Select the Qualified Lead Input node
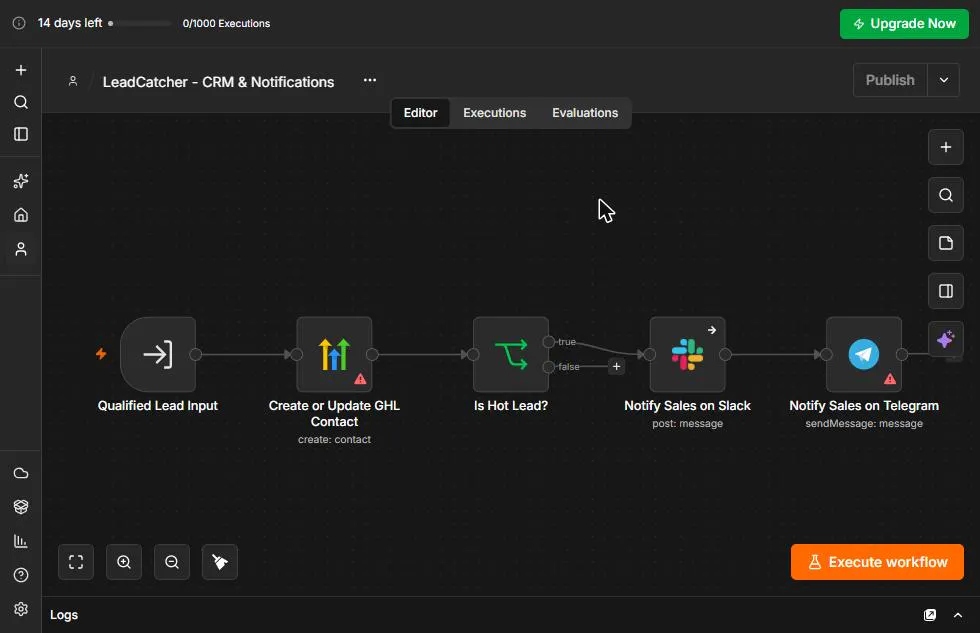 (158, 354)
